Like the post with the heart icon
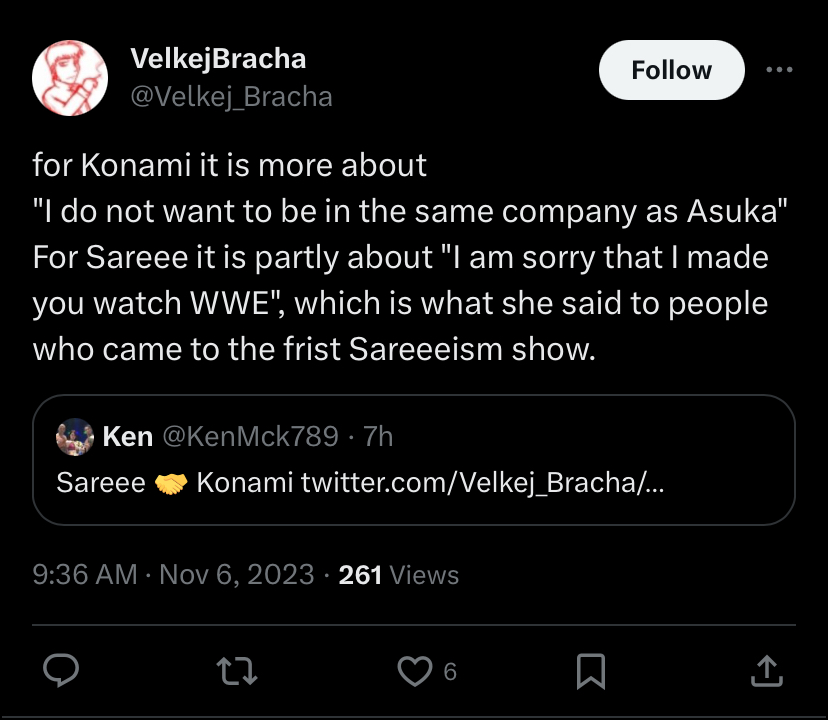This screenshot has height=720, width=828. [x=414, y=671]
